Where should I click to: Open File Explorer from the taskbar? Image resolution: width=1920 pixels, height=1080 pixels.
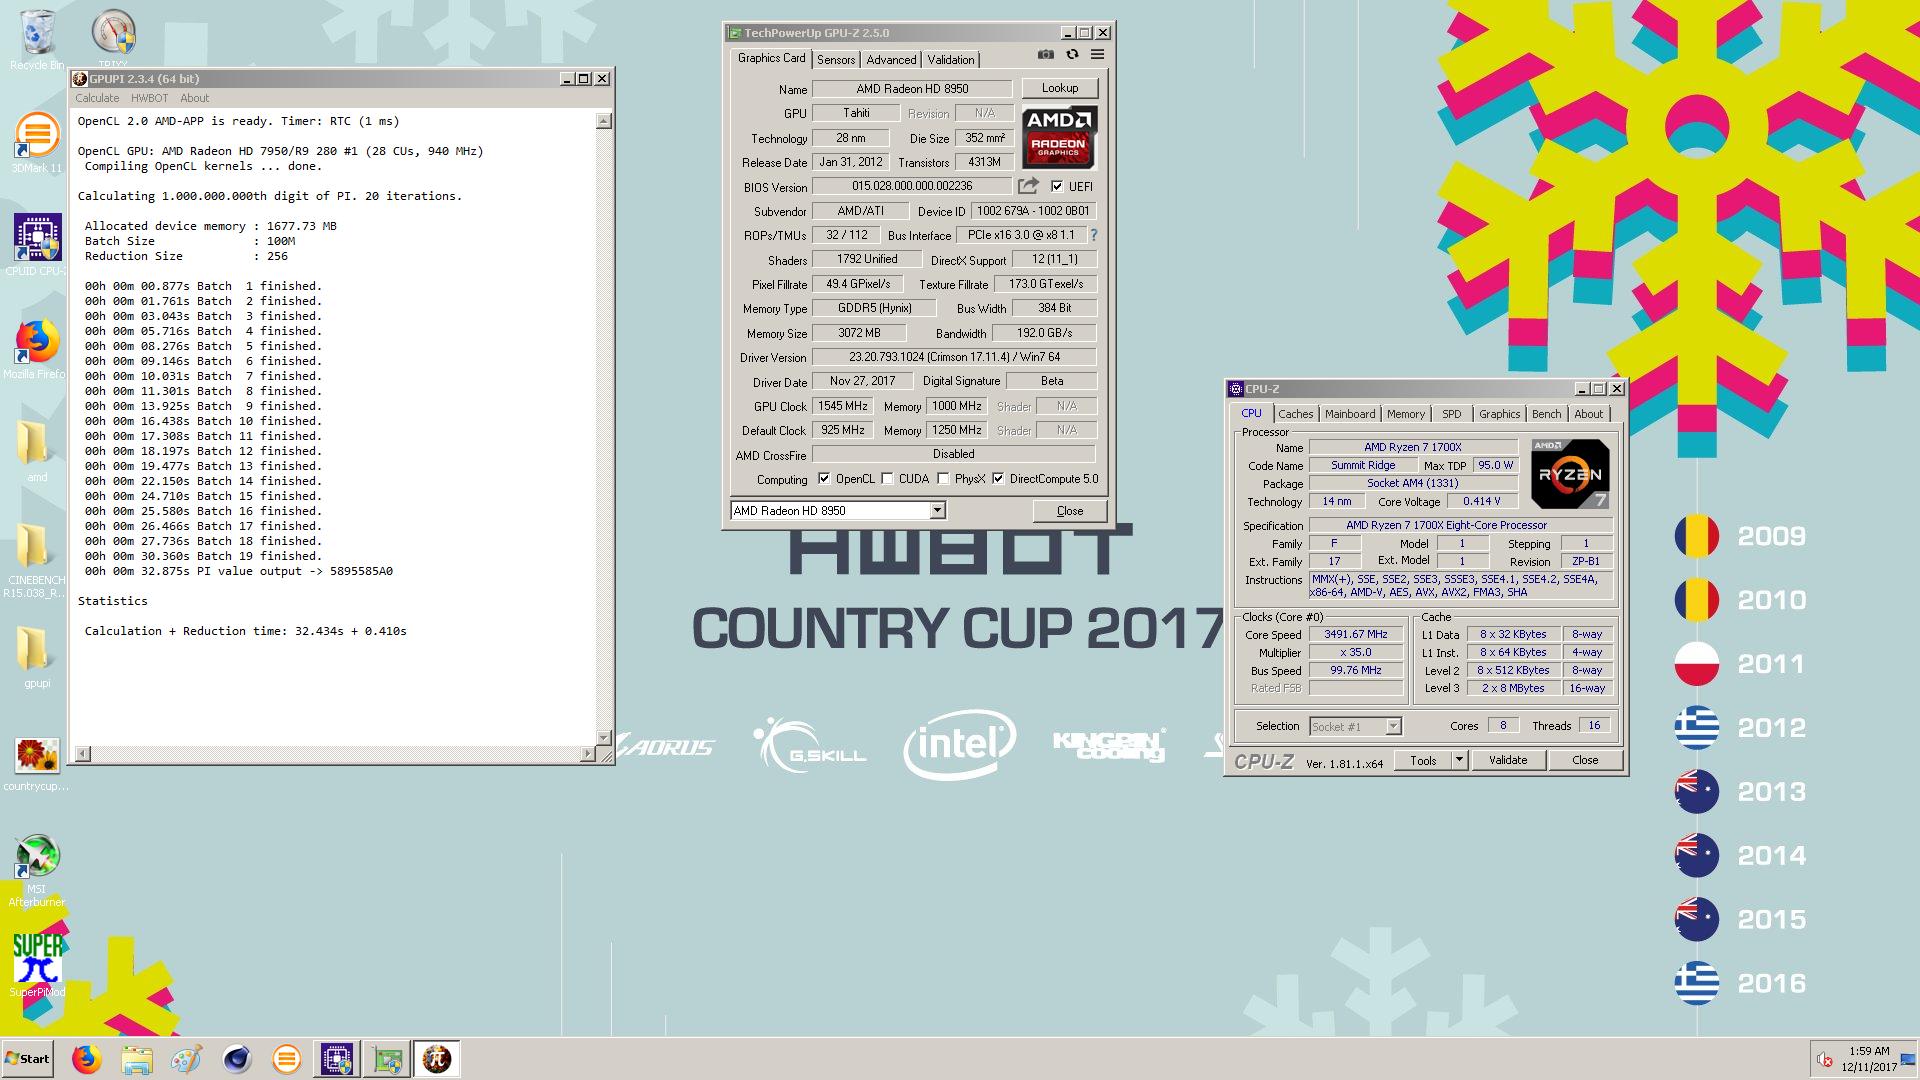pos(137,1059)
